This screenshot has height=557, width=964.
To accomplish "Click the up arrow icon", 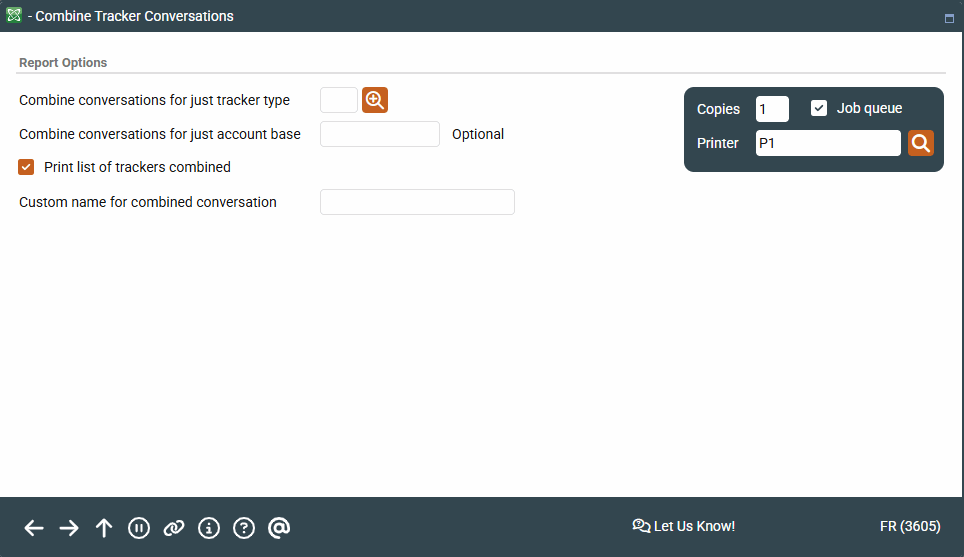I will tap(104, 528).
